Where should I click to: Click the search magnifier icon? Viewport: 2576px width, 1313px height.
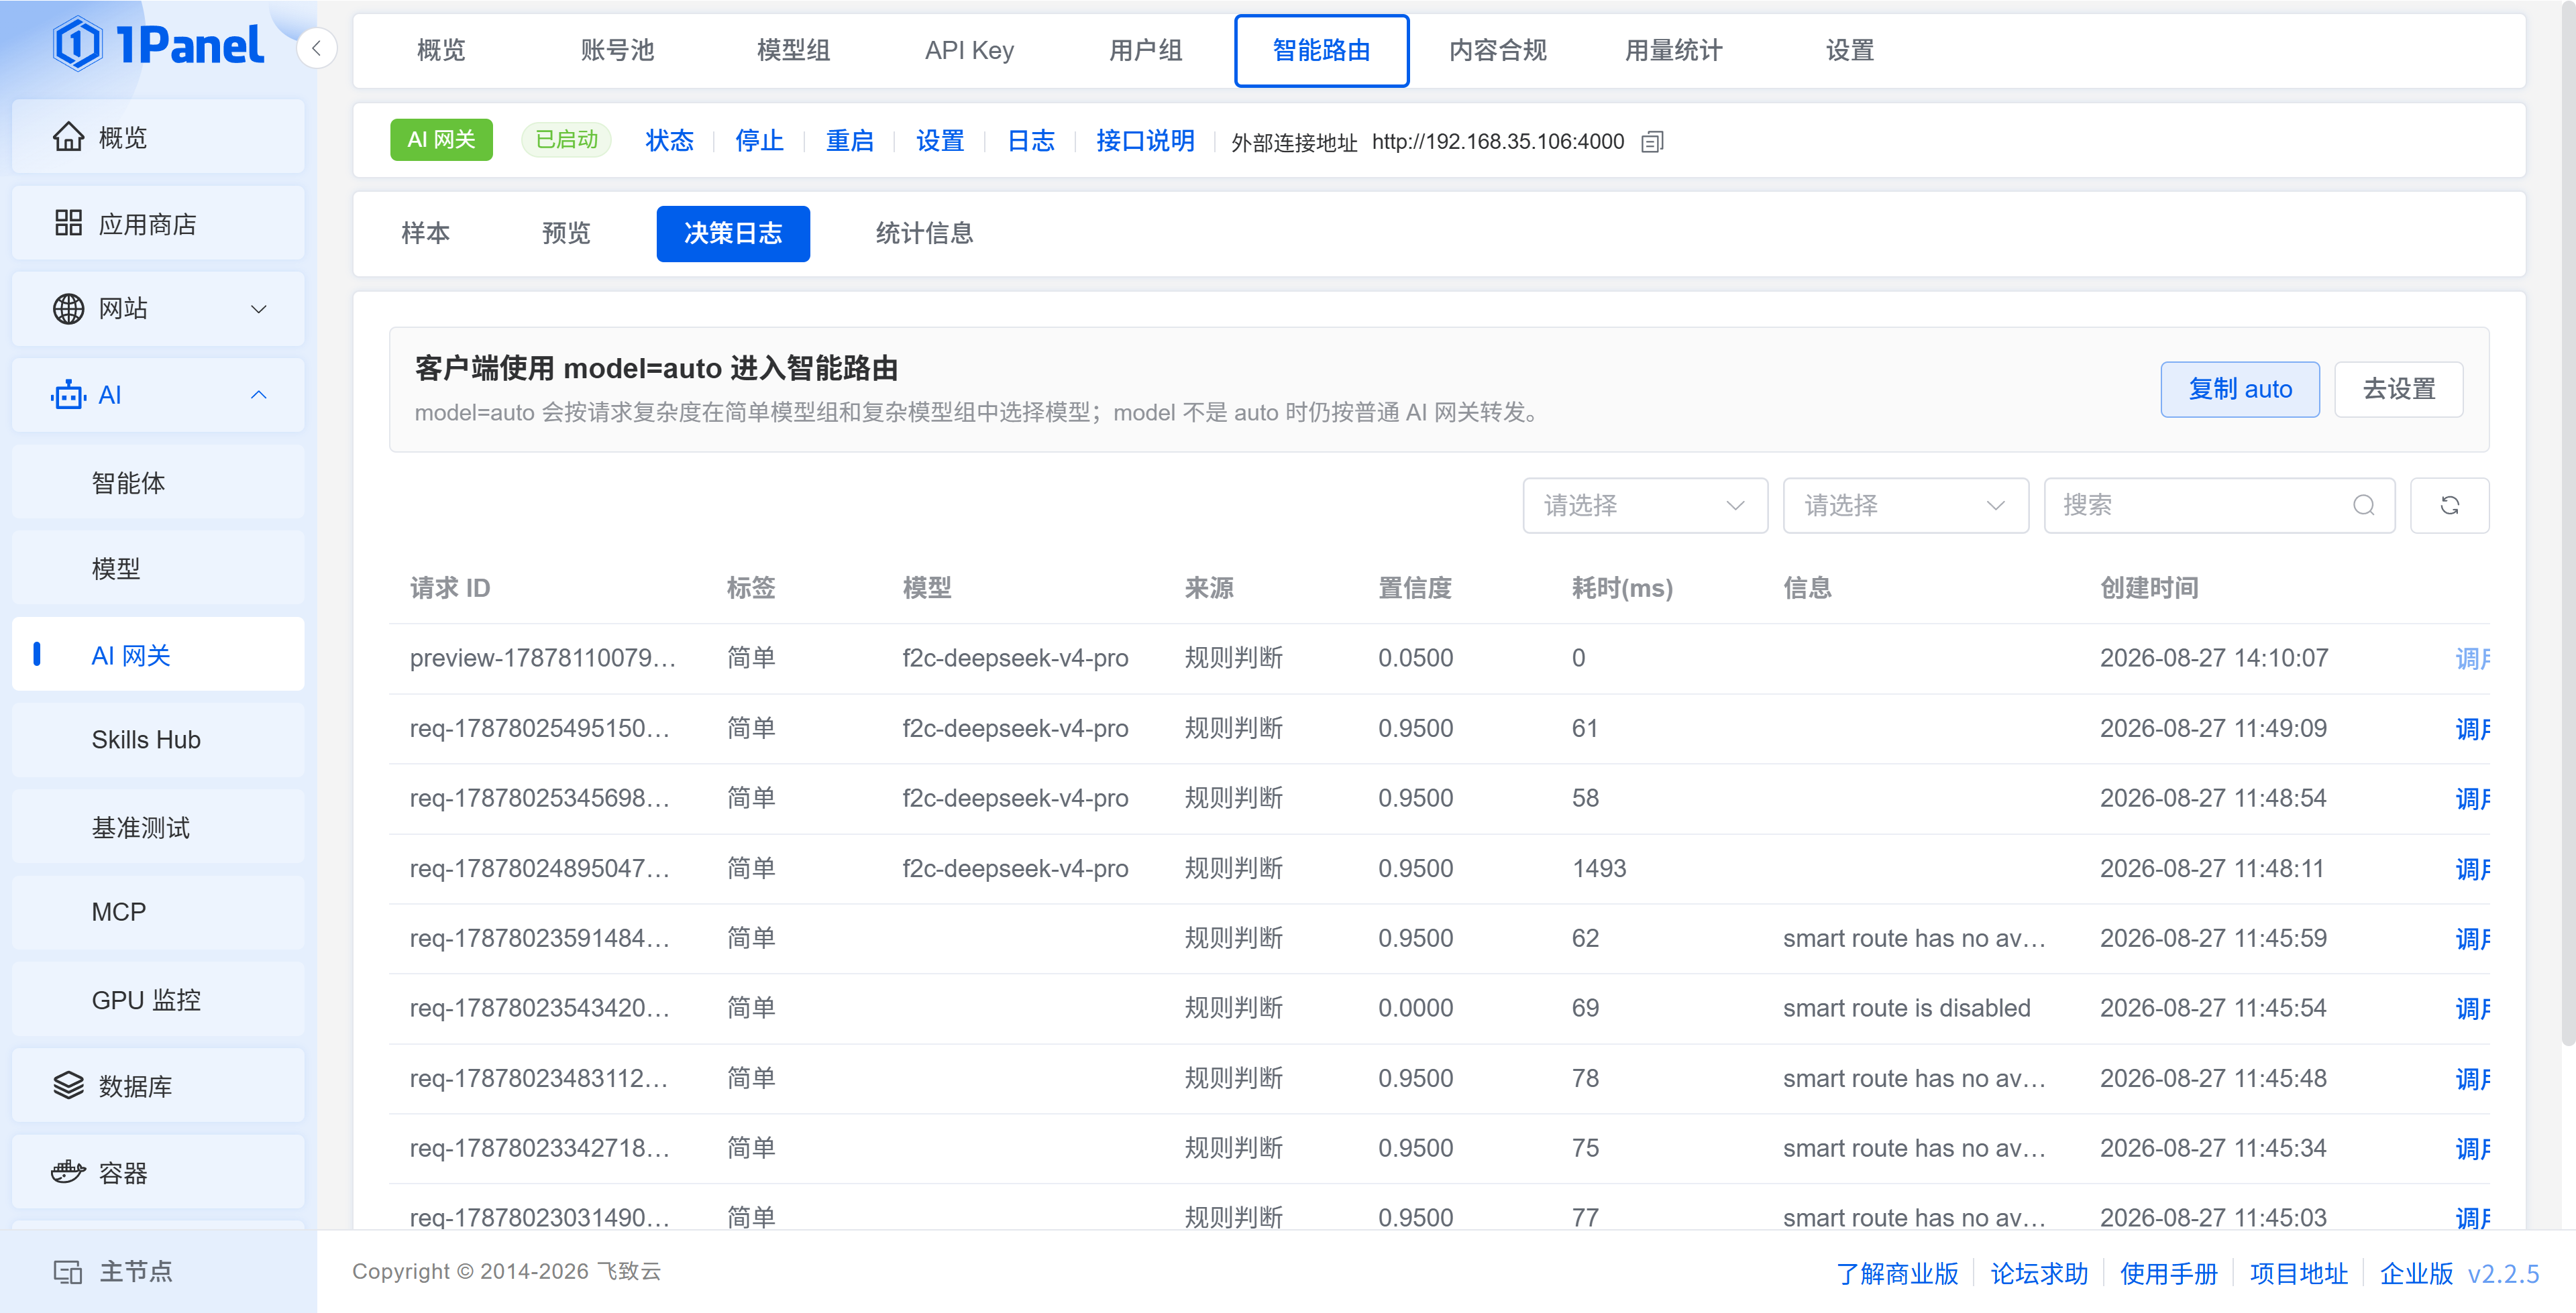(2364, 505)
